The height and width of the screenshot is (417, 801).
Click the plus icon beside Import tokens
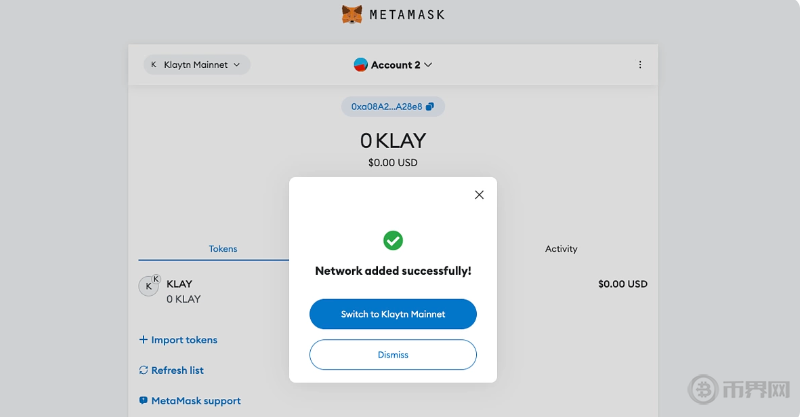(143, 340)
